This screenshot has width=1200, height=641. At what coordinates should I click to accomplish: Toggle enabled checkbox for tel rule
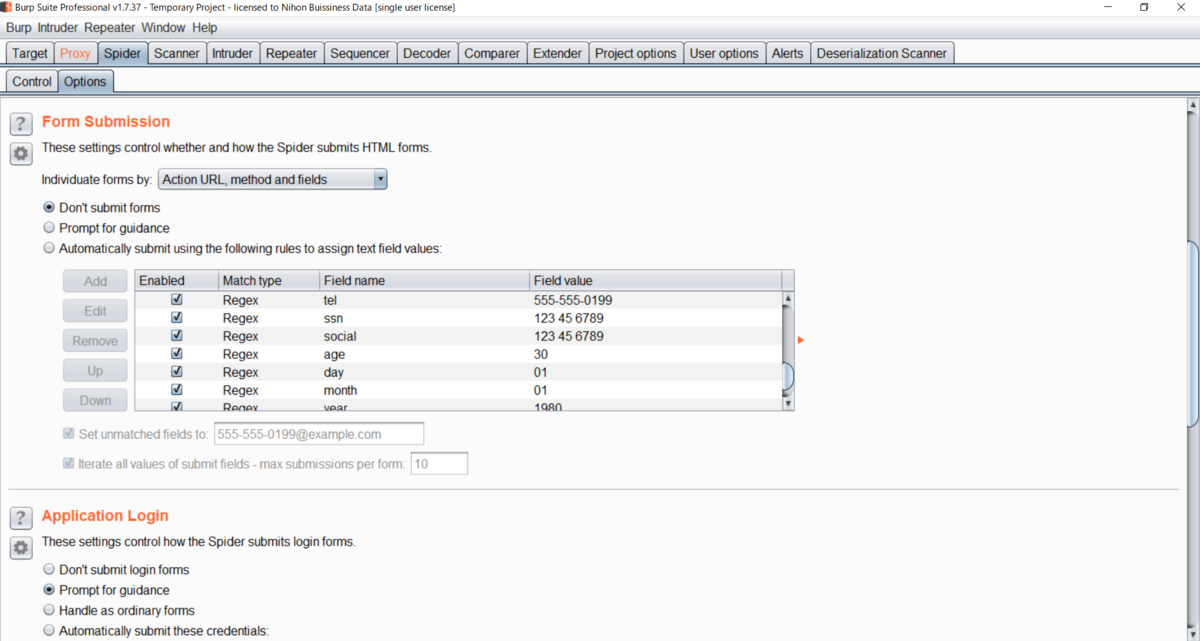click(x=177, y=300)
